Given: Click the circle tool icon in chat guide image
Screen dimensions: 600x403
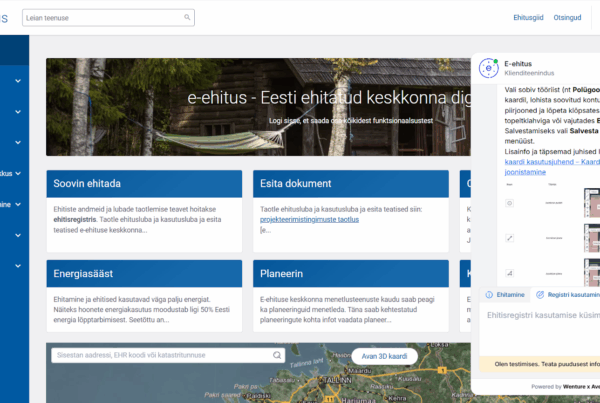Looking at the screenshot, I should point(509,203).
